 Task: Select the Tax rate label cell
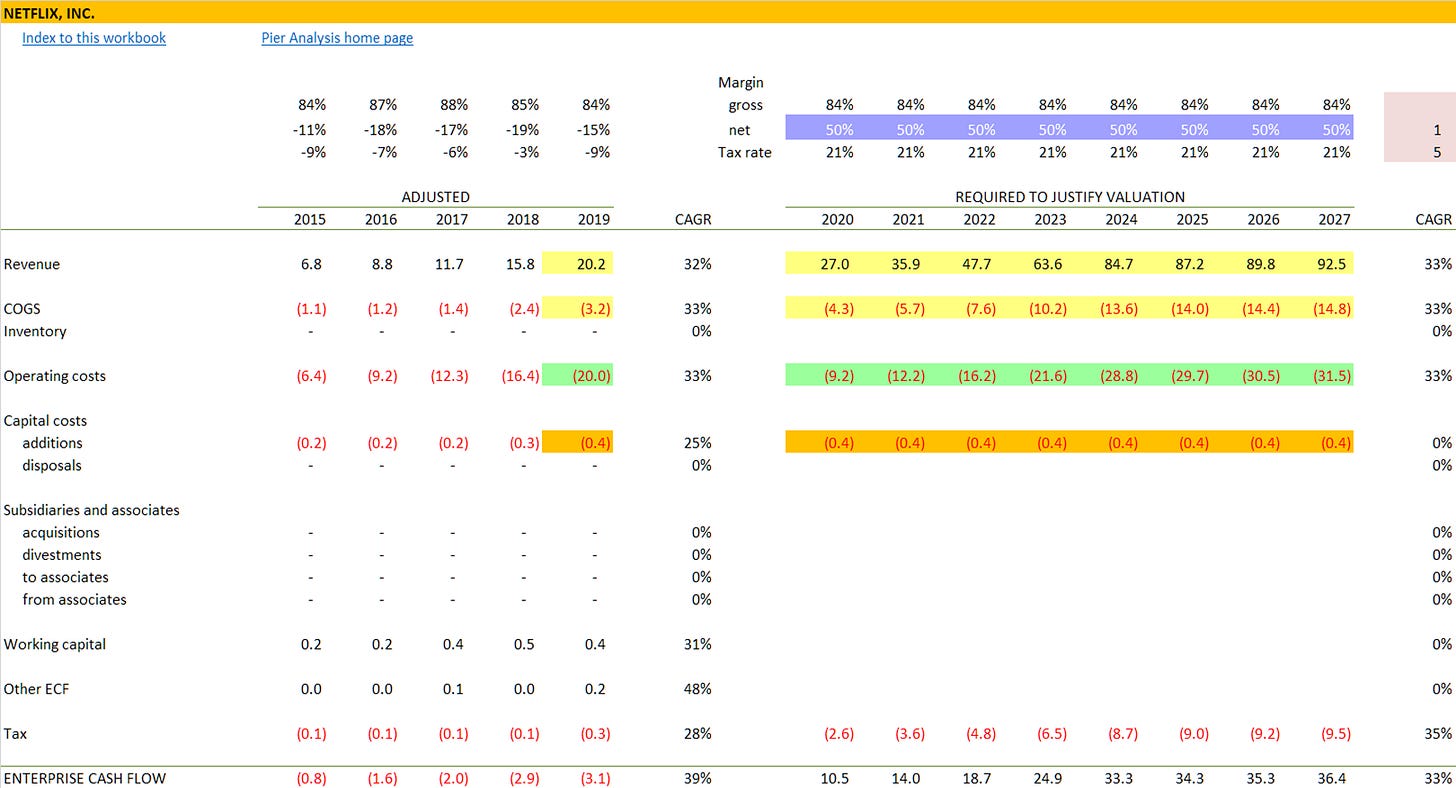coord(745,153)
